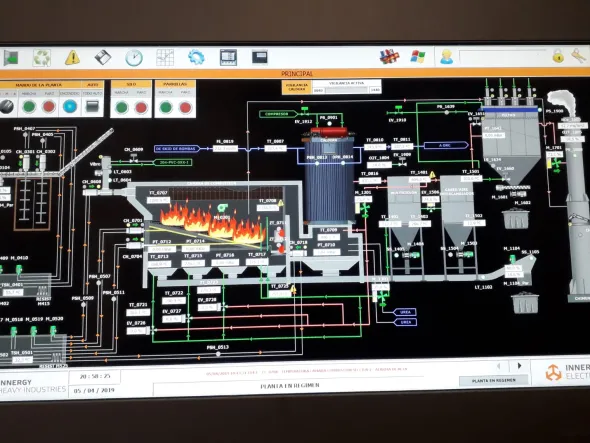590x443 pixels.
Task: Click the valve icon EV_1910
Action: [x=398, y=110]
